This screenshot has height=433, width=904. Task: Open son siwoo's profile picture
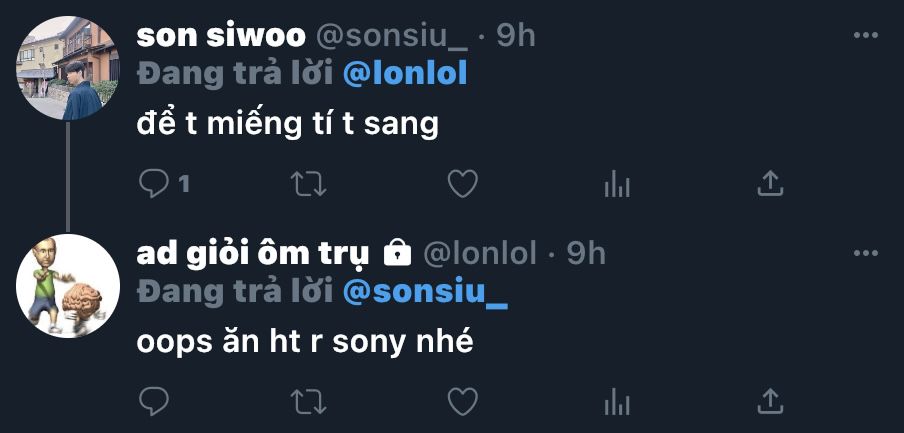[67, 68]
